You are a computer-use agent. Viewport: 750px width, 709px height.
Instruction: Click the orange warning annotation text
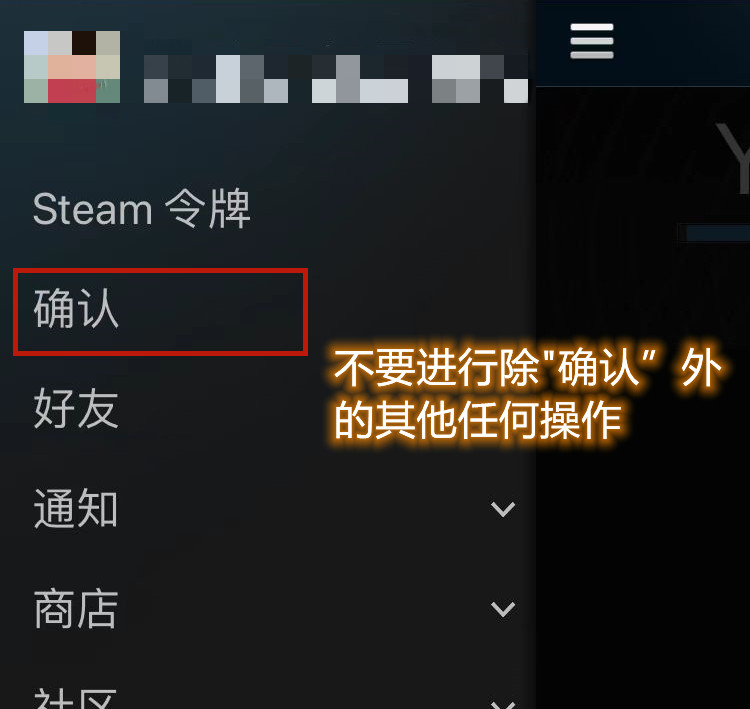(528, 393)
